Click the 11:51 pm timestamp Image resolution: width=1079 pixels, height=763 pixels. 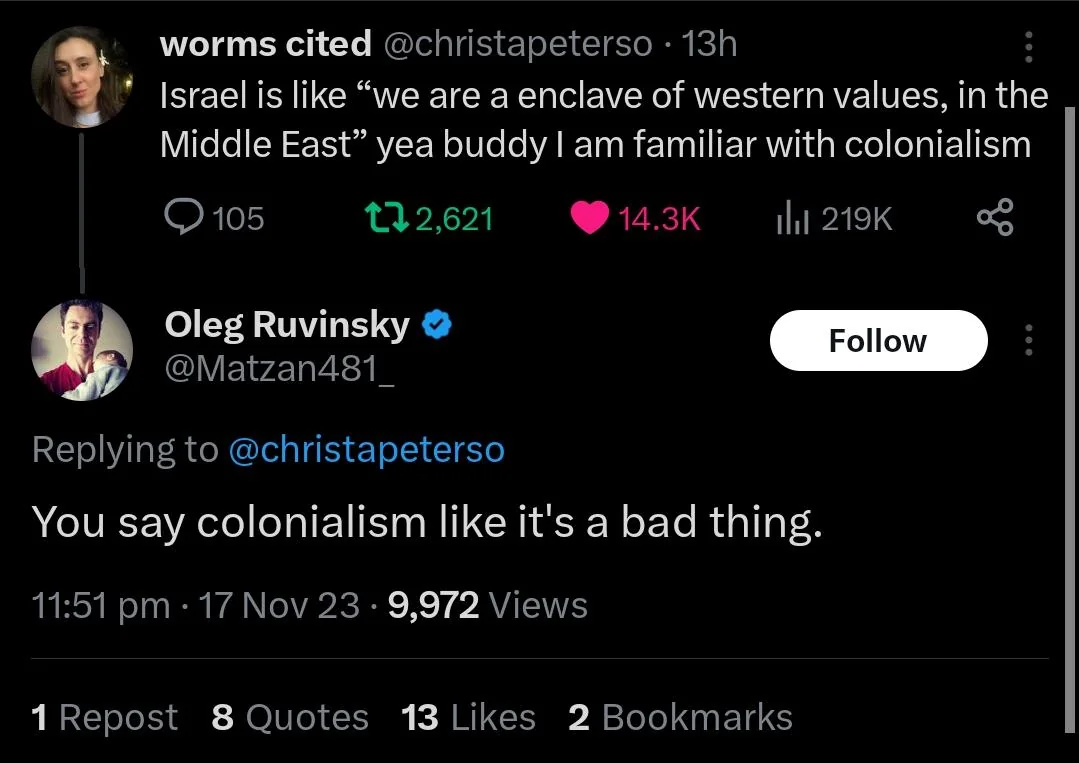[100, 606]
